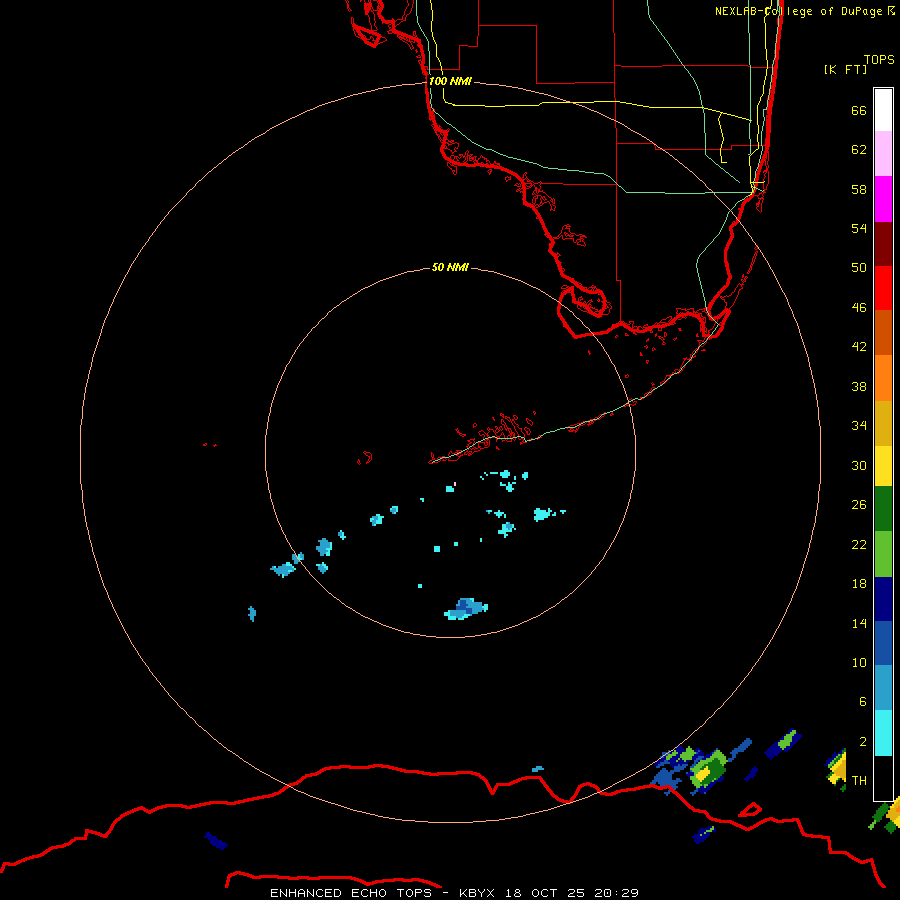Image resolution: width=900 pixels, height=900 pixels.
Task: Click the "NEXLAB-College of DuPage" credit text
Action: [x=800, y=11]
